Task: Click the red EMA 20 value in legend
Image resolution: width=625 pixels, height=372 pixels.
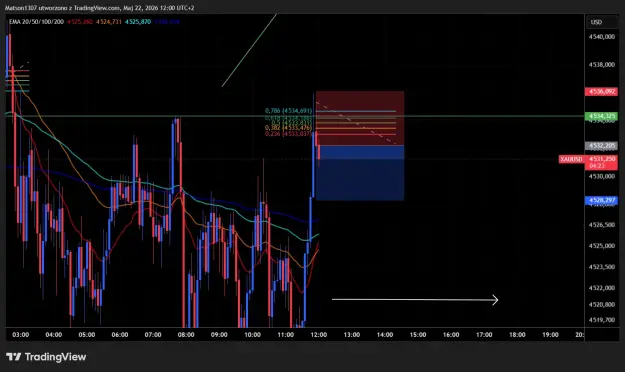Action: click(x=80, y=22)
